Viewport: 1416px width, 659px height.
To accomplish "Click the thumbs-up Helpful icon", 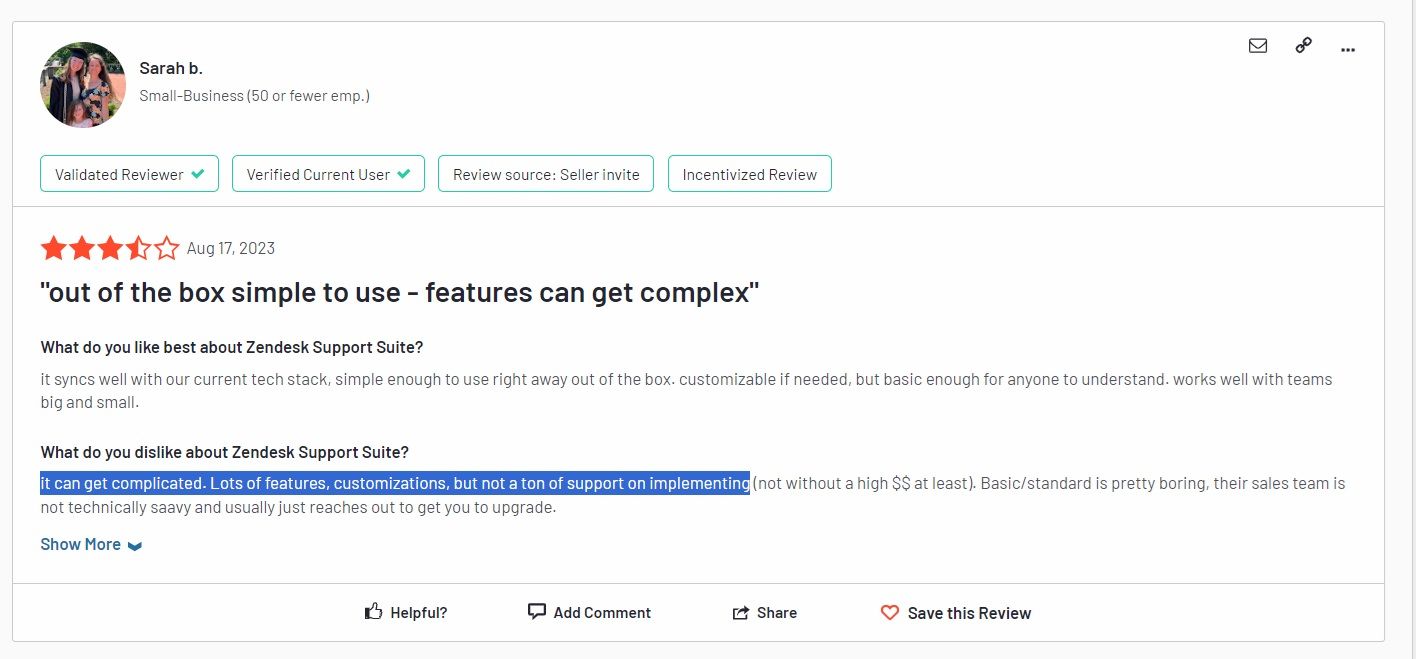I will pyautogui.click(x=374, y=612).
